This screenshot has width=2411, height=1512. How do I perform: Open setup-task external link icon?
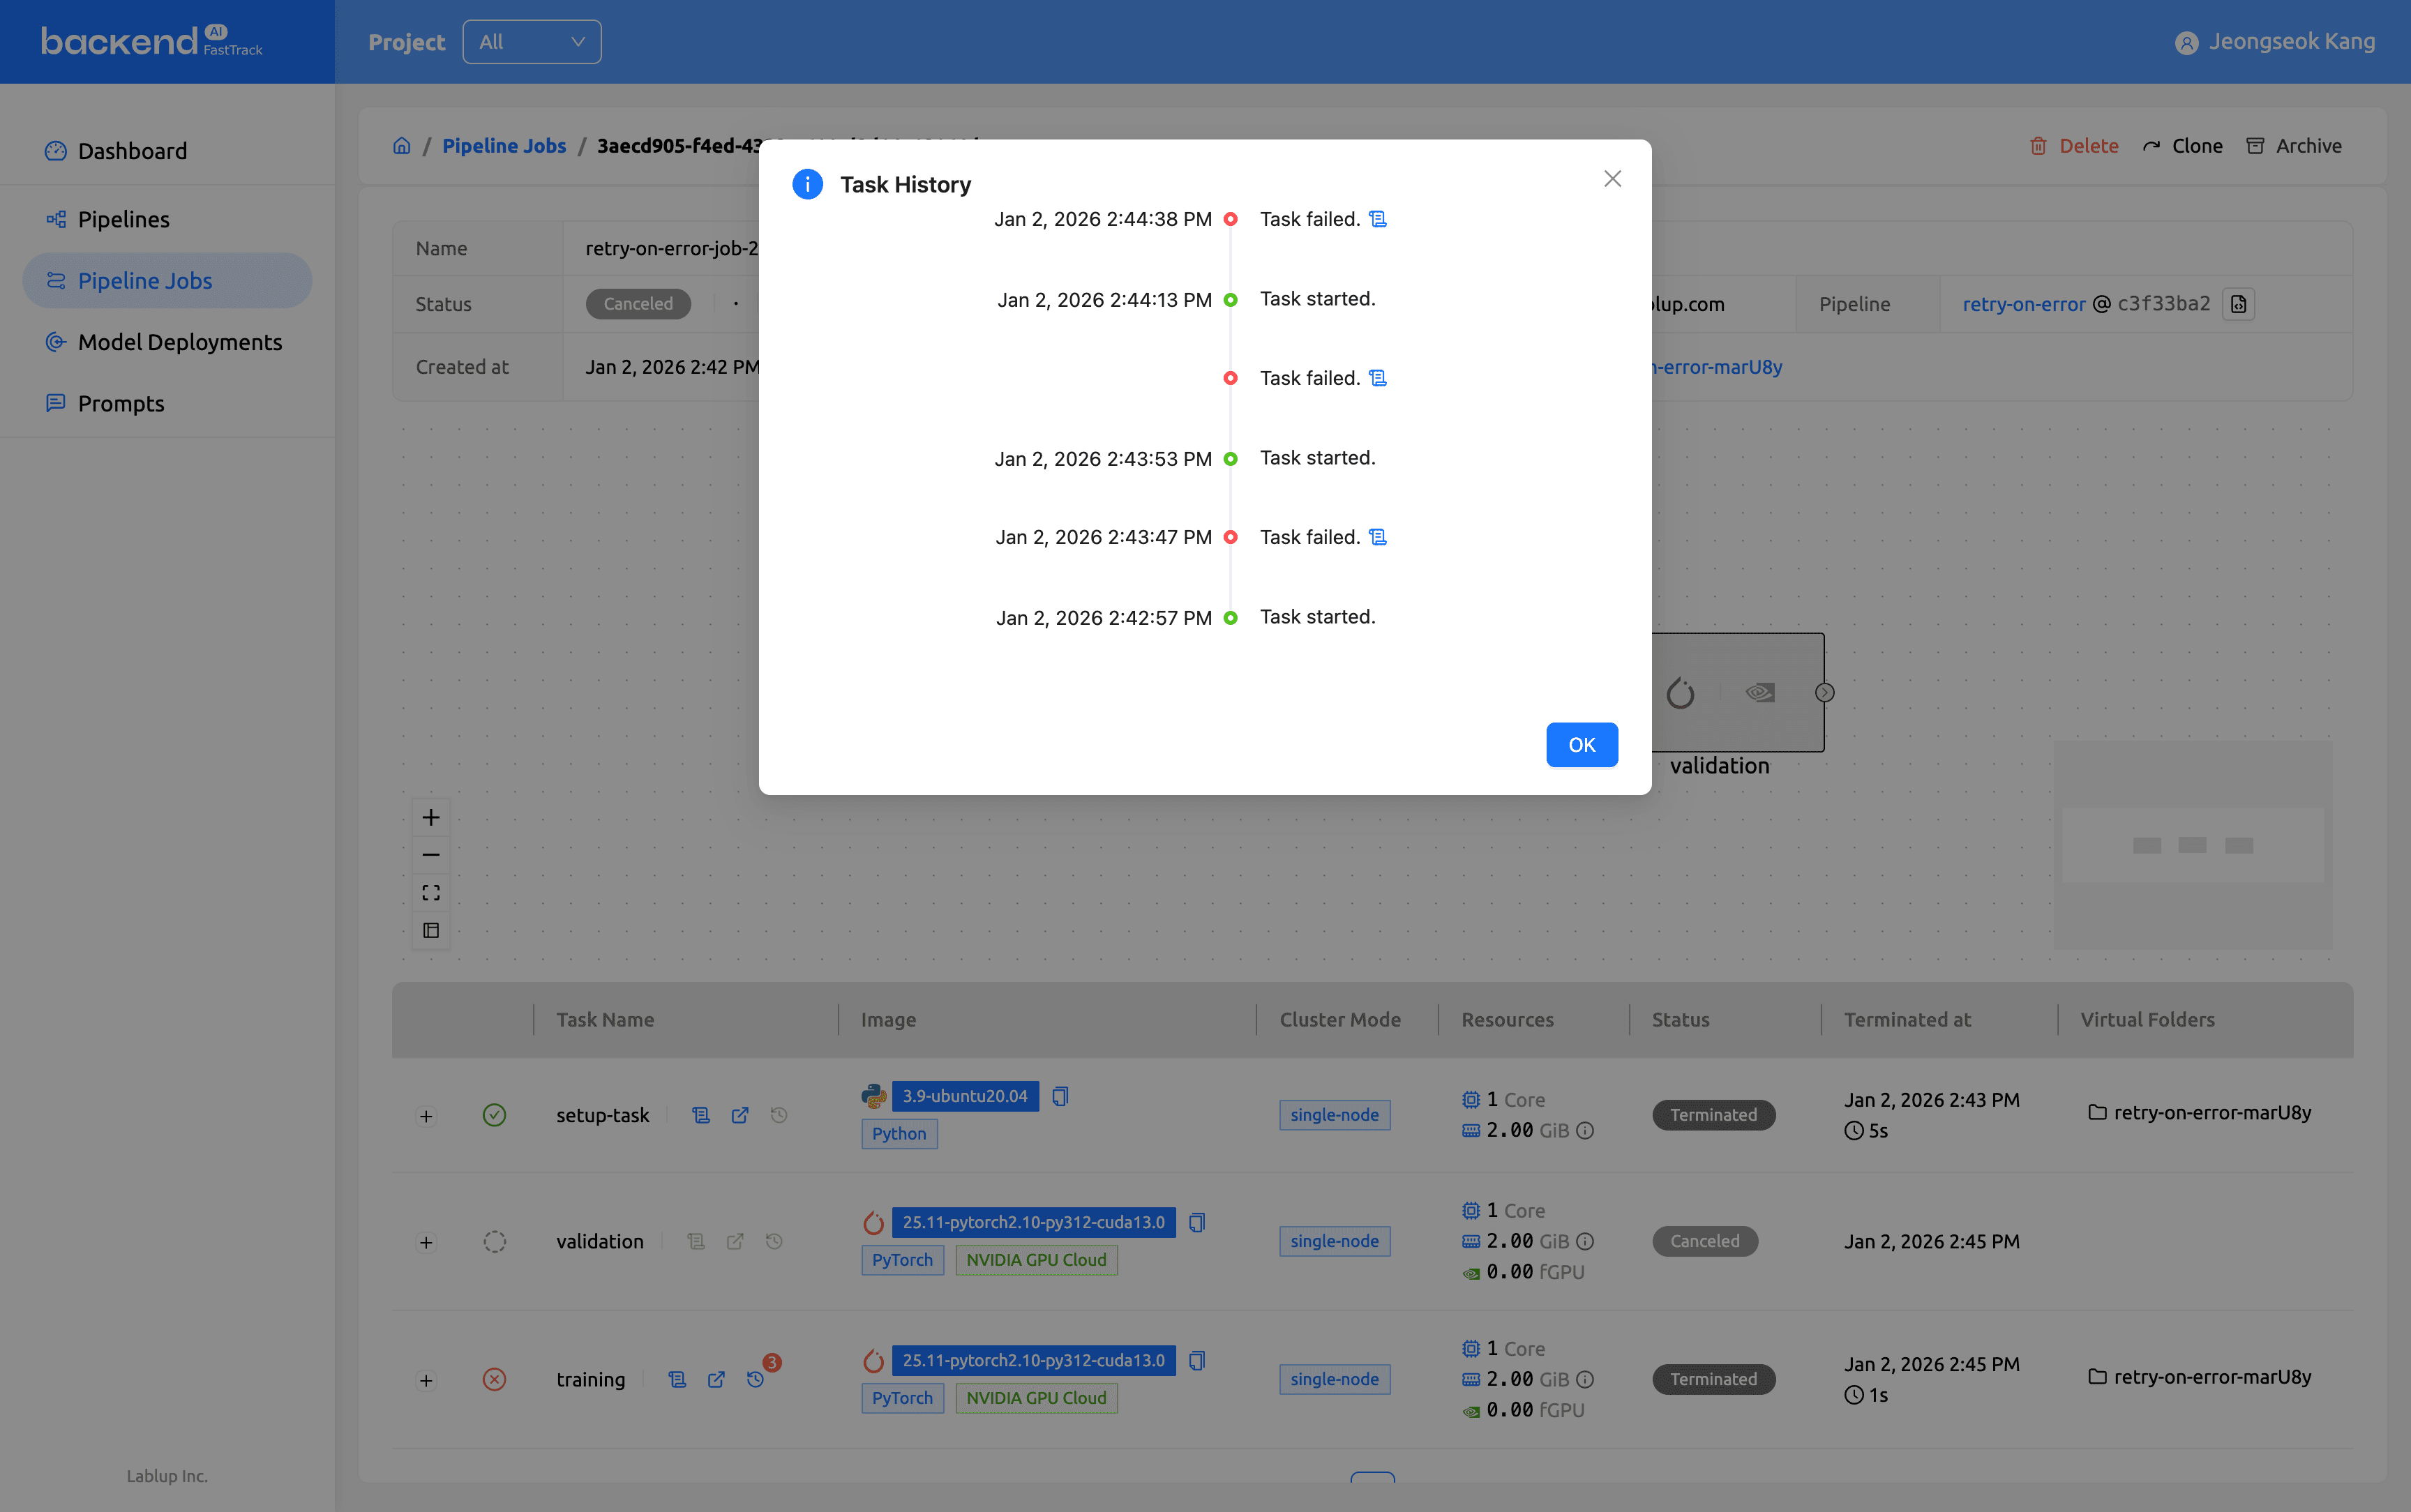tap(740, 1115)
